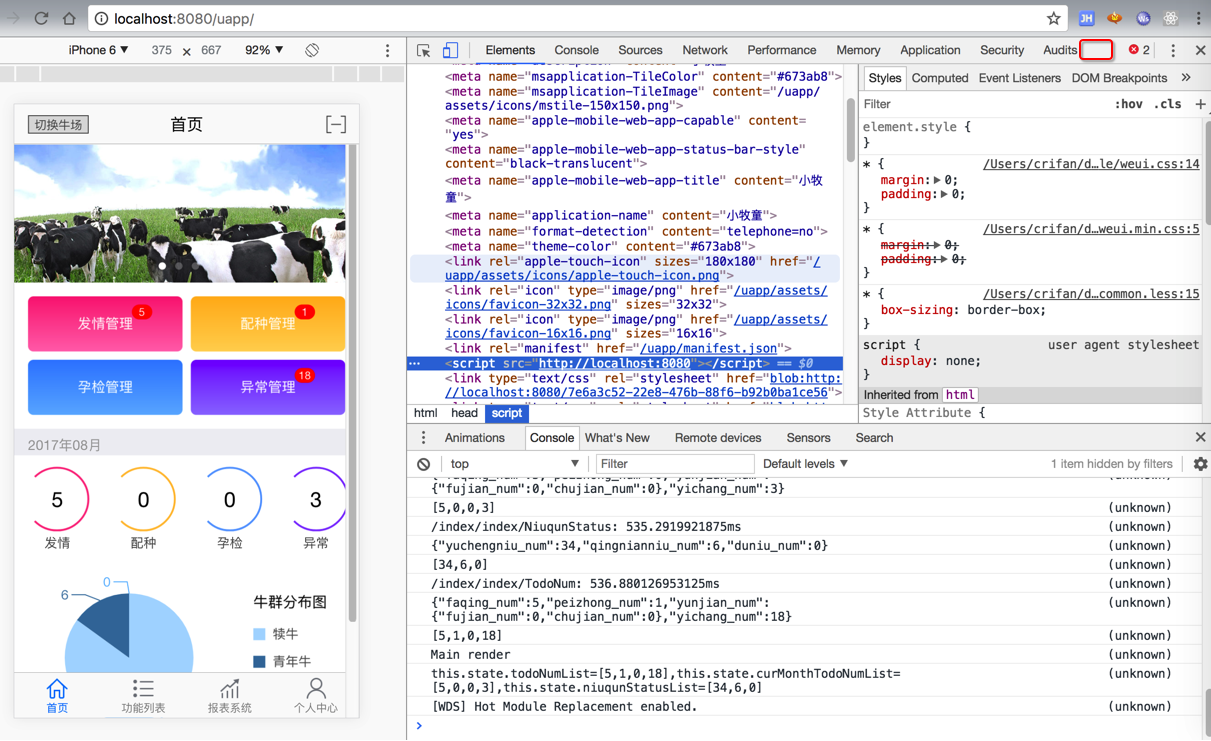Rotate device with orientation icon
This screenshot has width=1211, height=741.
[x=312, y=50]
